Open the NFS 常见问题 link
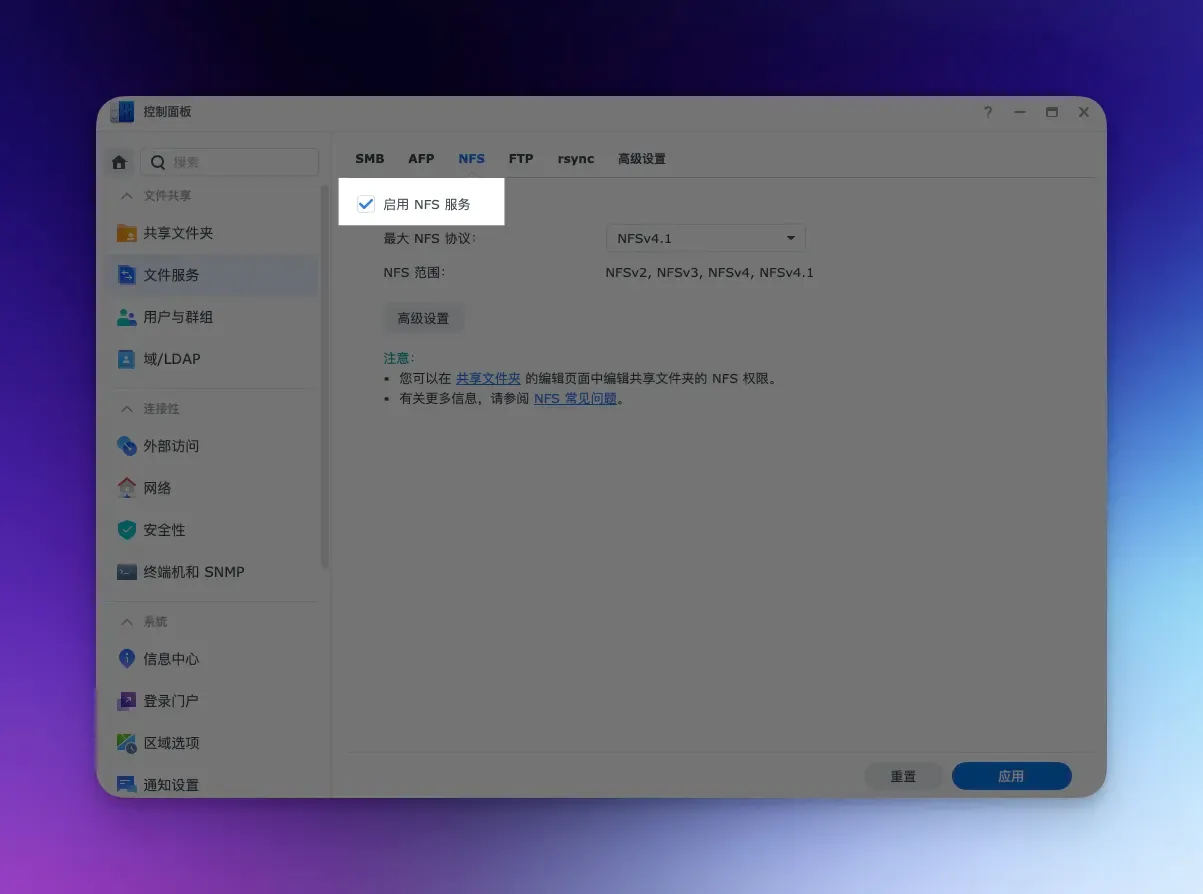Image resolution: width=1203 pixels, height=894 pixels. pyautogui.click(x=575, y=398)
